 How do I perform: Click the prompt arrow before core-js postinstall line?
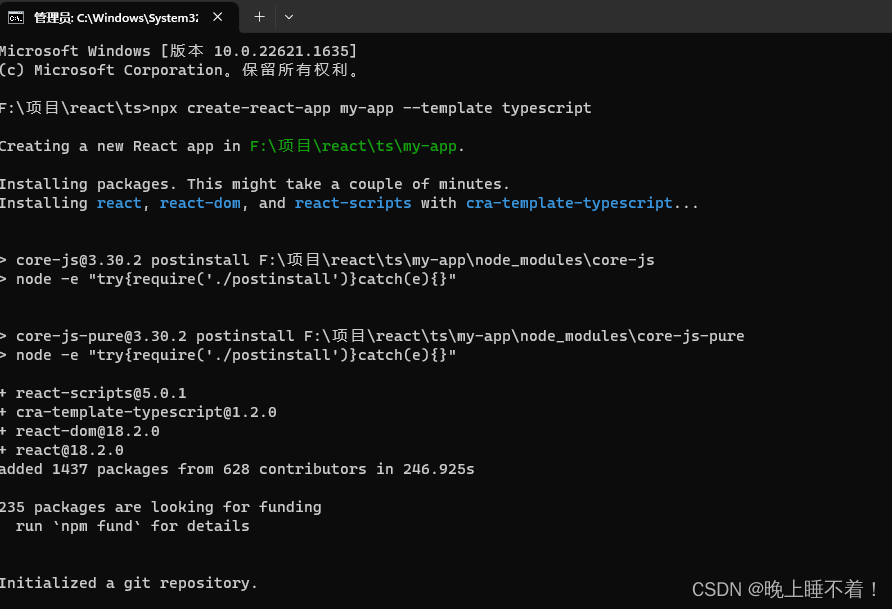coord(4,259)
